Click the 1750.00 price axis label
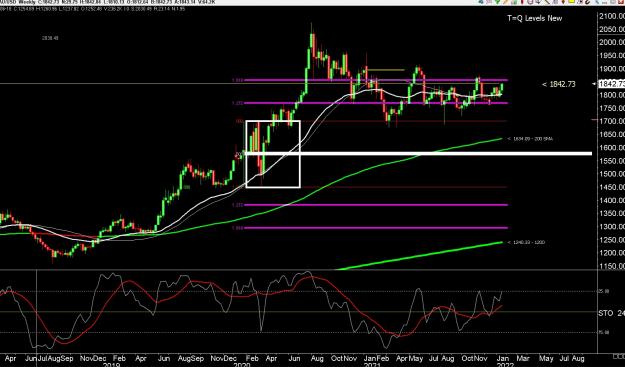The height and width of the screenshot is (367, 625). [612, 108]
